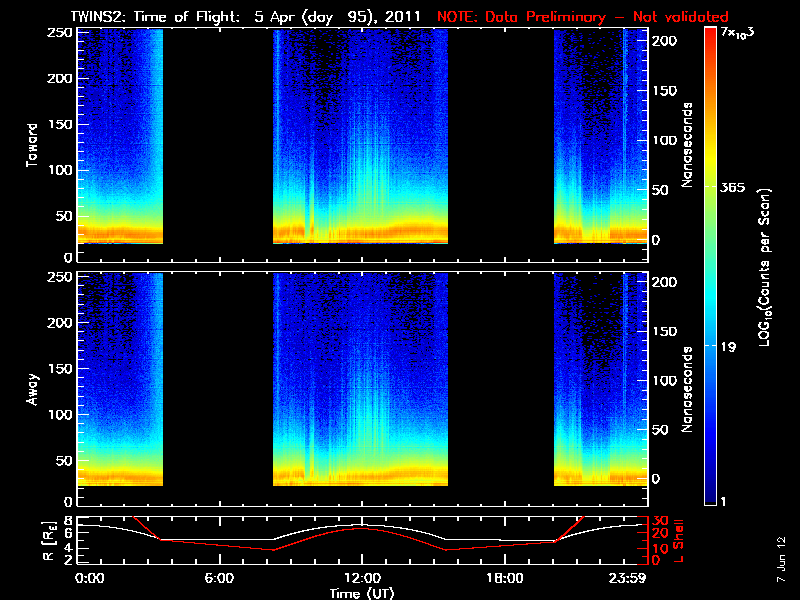Click the '18:00' time axis tick
The width and height of the screenshot is (800, 600).
pyautogui.click(x=504, y=579)
